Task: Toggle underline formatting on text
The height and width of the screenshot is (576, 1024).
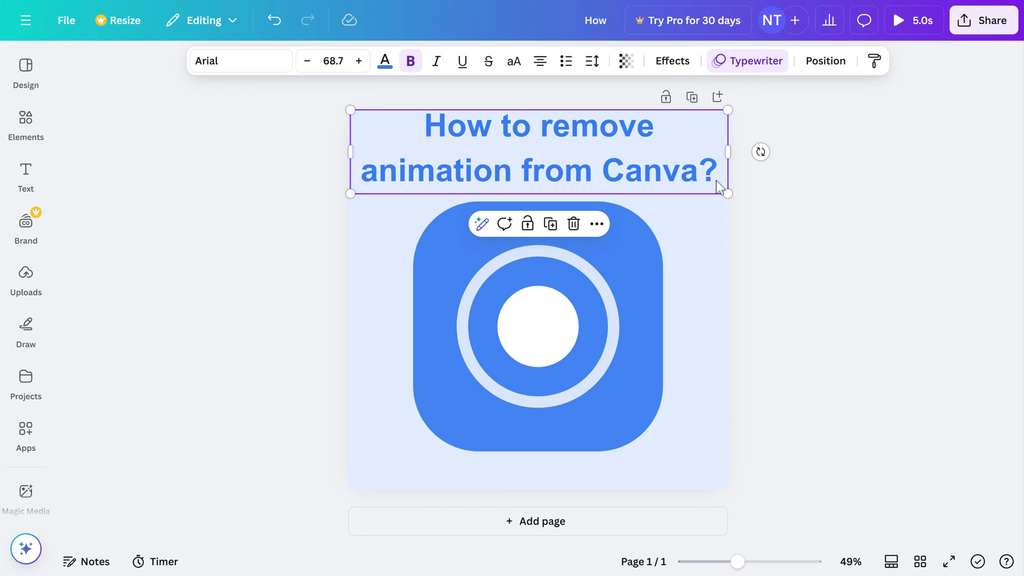Action: [462, 61]
